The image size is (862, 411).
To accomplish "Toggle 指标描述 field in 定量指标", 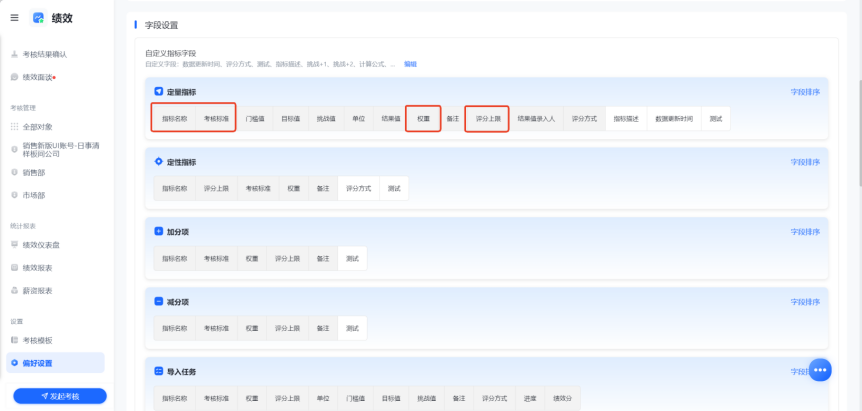I will pyautogui.click(x=626, y=119).
